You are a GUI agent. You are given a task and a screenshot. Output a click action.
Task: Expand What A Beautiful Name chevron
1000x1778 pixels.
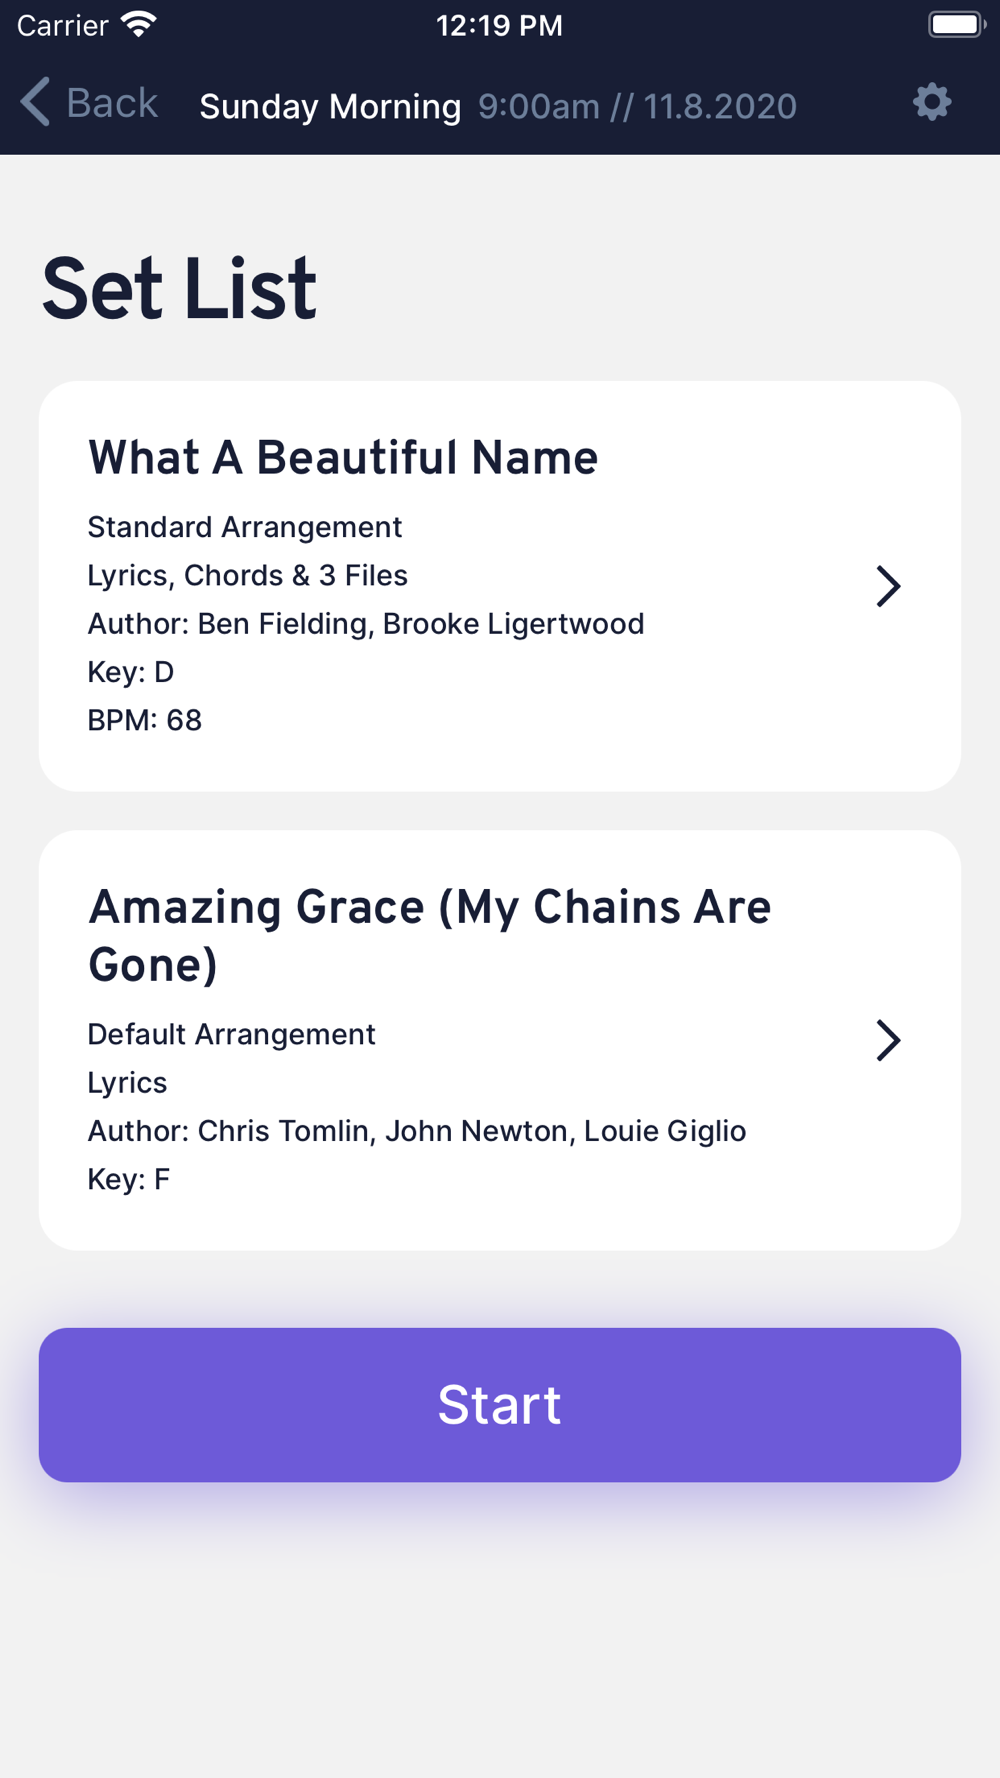pyautogui.click(x=888, y=586)
